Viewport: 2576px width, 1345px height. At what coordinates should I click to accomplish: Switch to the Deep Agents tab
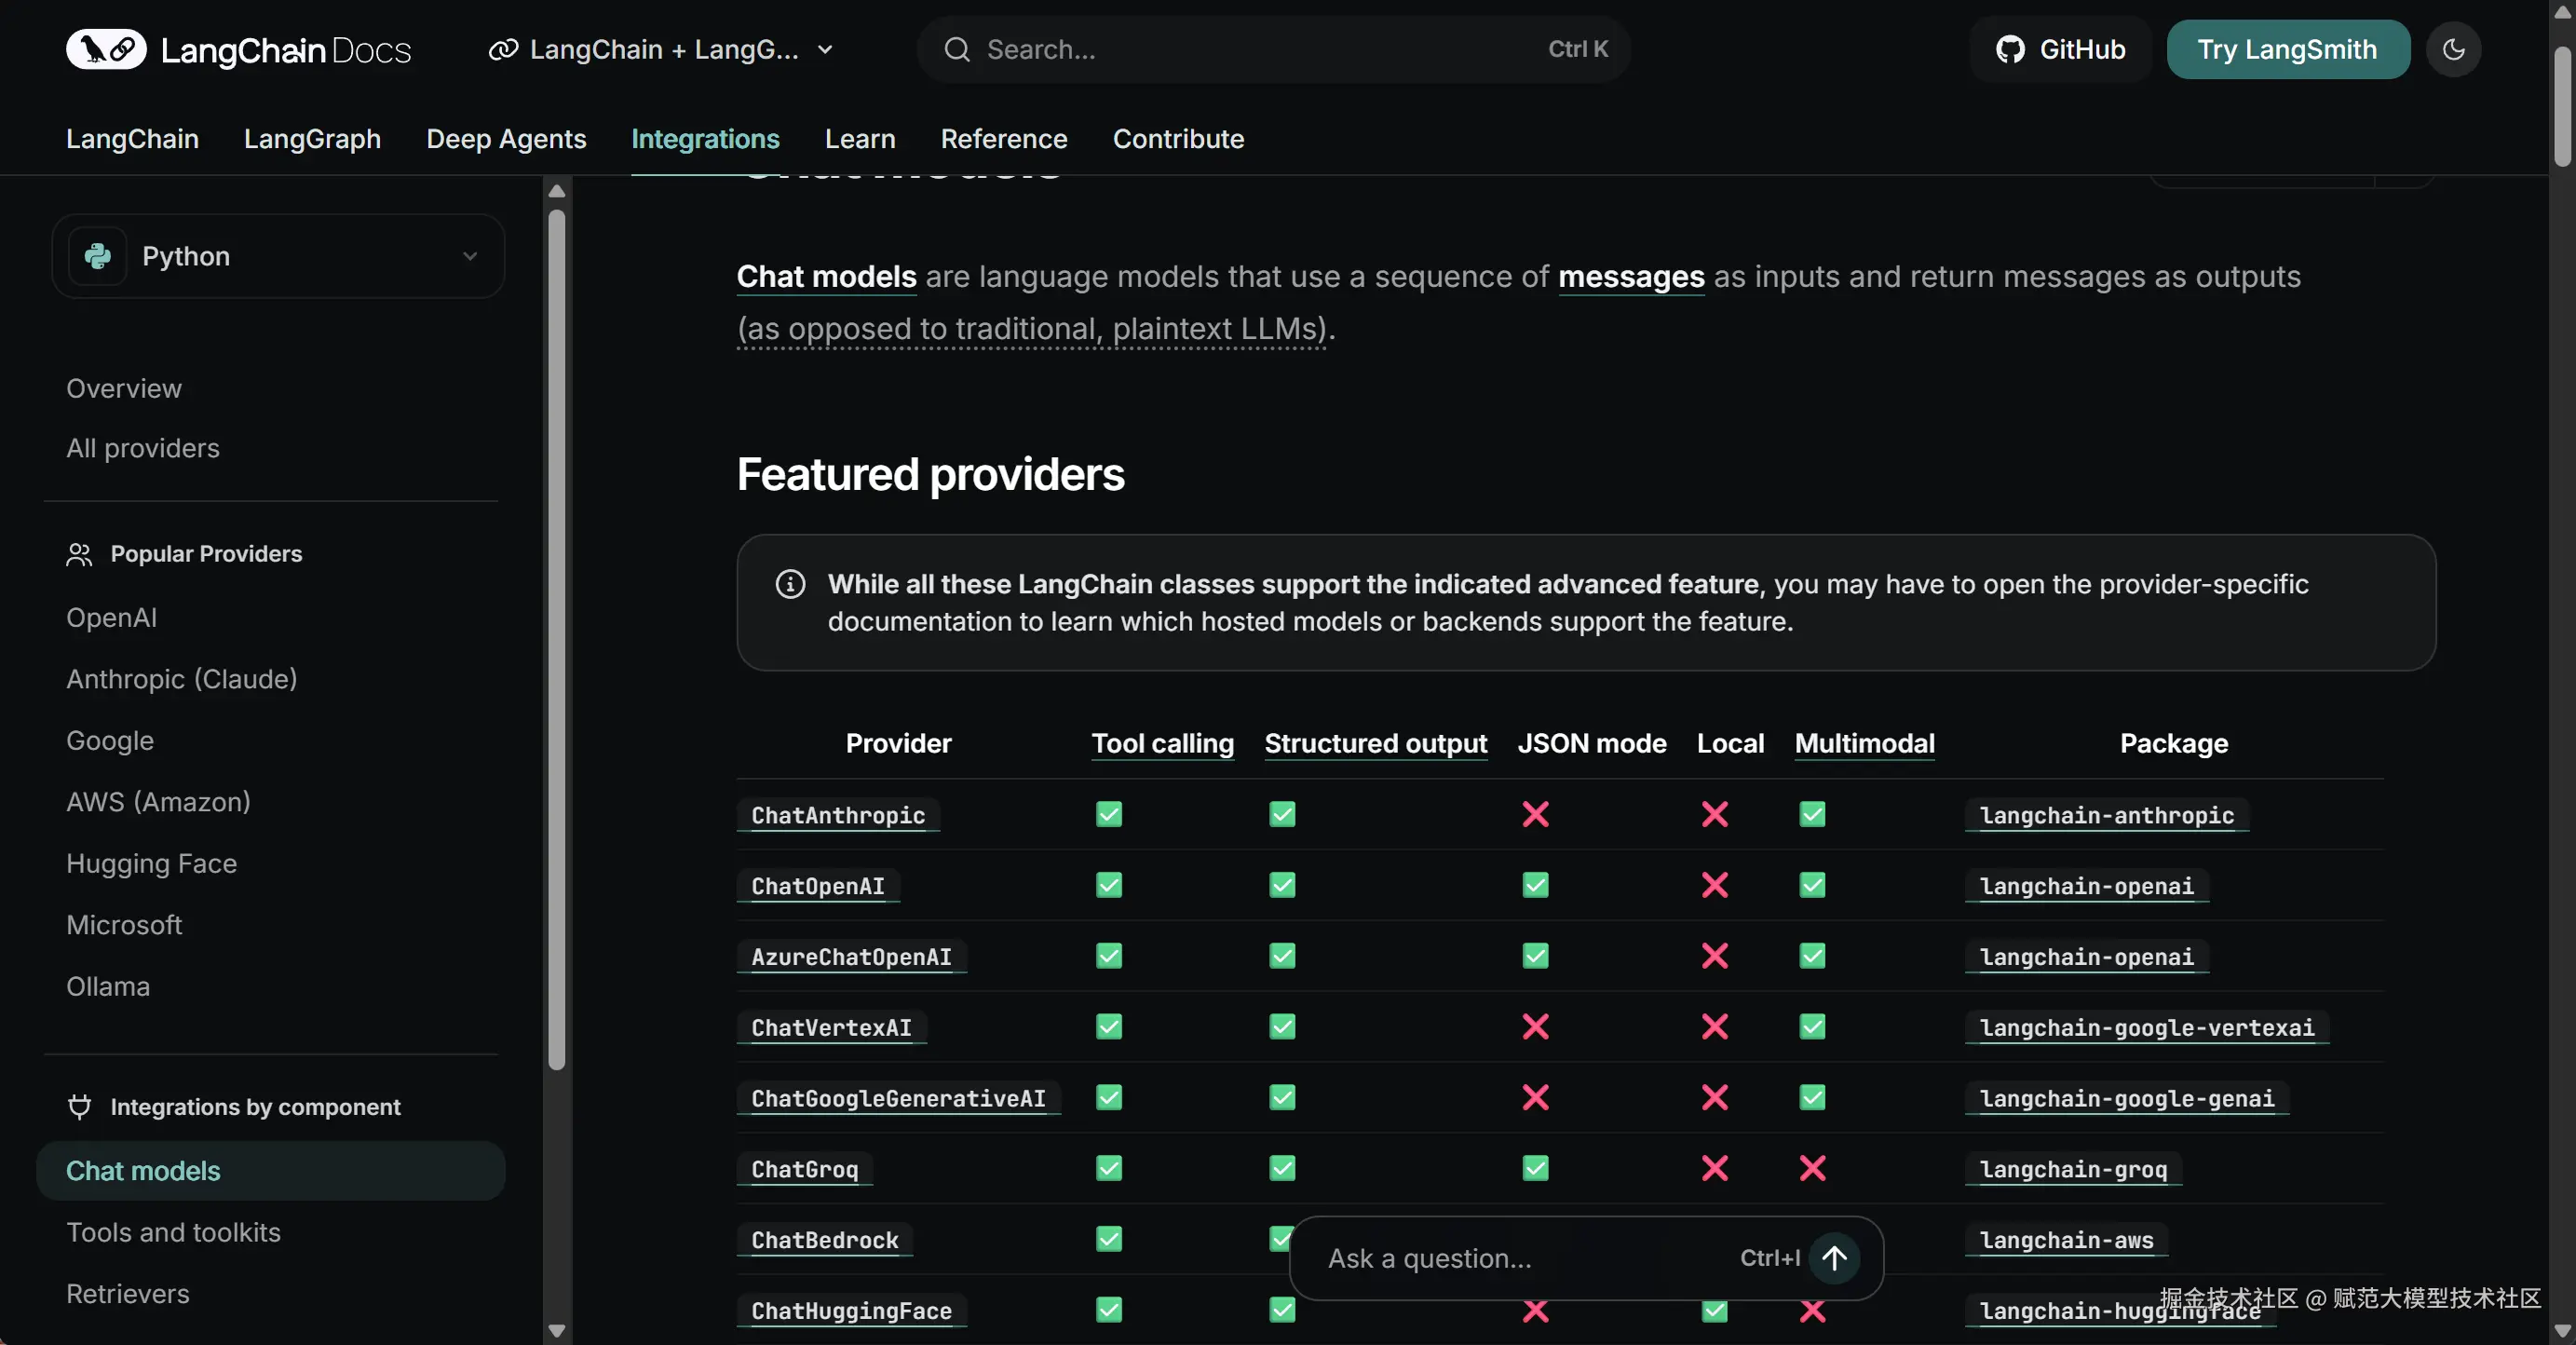click(x=506, y=139)
